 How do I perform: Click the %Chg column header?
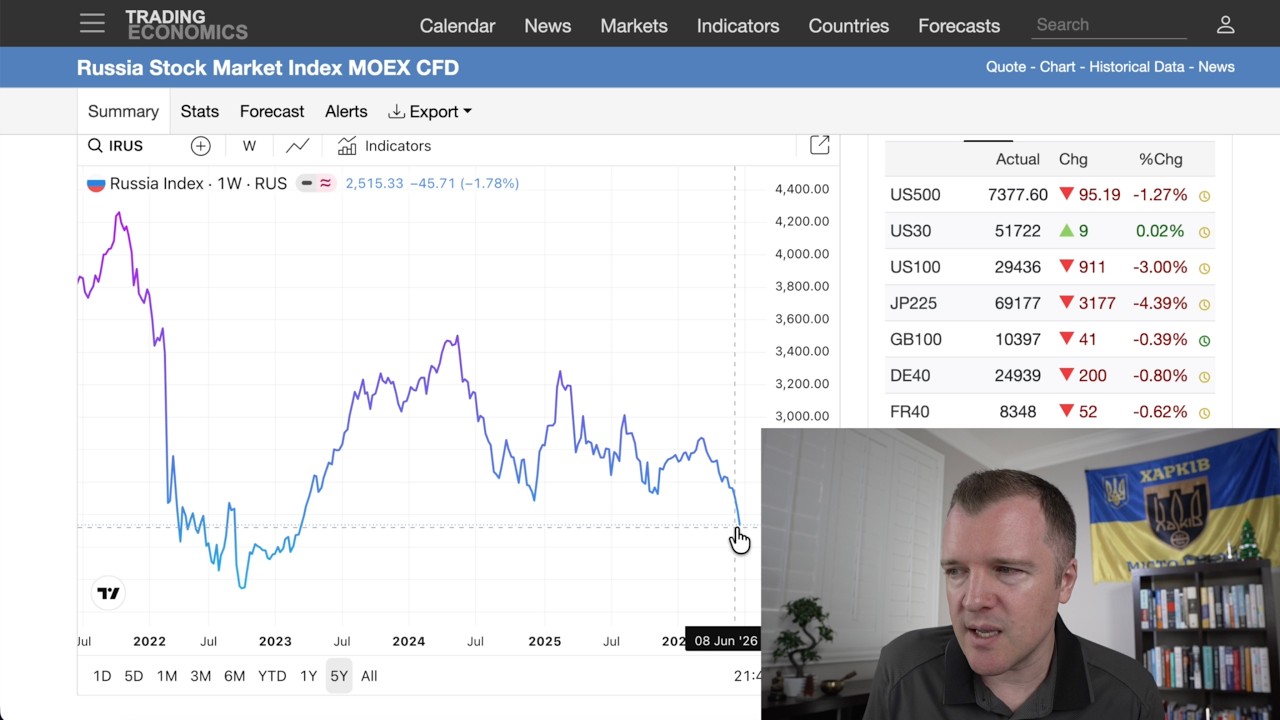tap(1160, 159)
